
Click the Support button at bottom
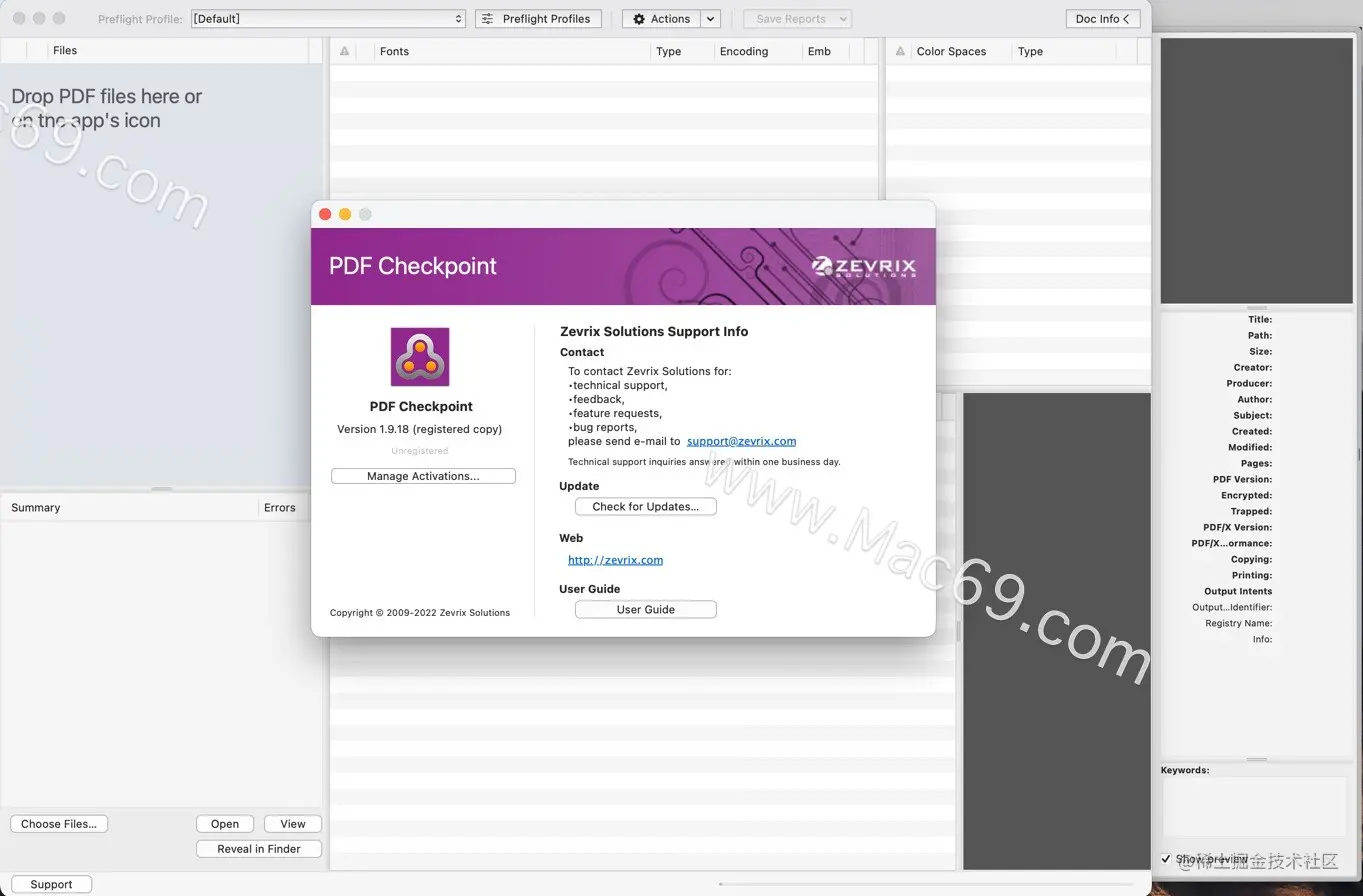point(51,885)
